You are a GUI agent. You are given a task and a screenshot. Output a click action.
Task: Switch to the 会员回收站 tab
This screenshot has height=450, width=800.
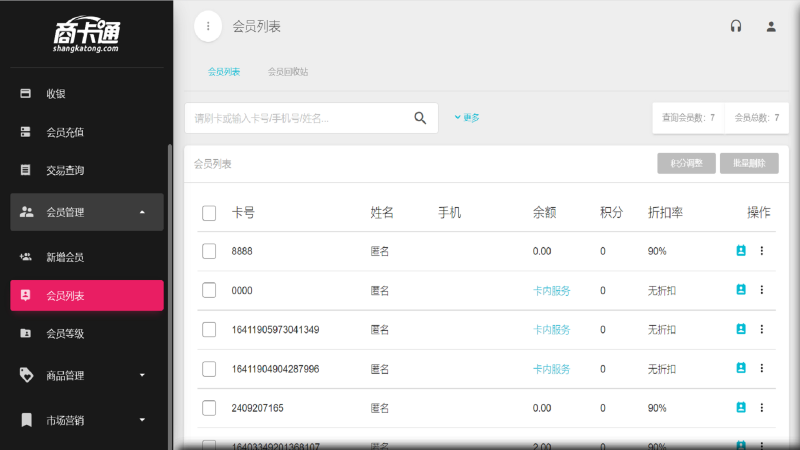(x=288, y=72)
